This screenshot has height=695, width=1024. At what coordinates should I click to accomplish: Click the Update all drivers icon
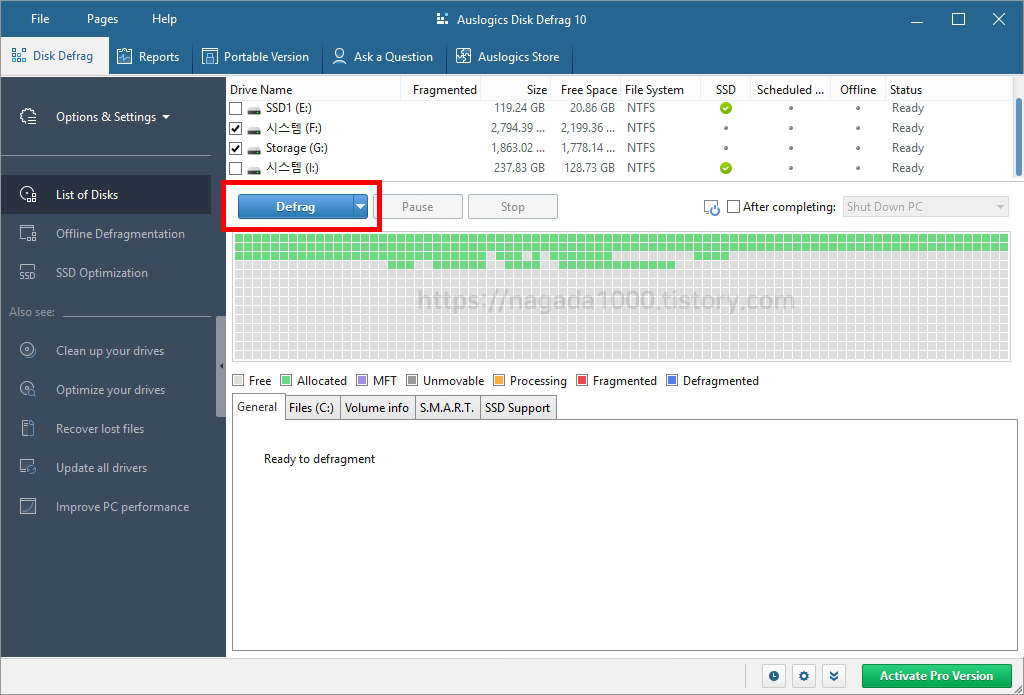[x=28, y=468]
